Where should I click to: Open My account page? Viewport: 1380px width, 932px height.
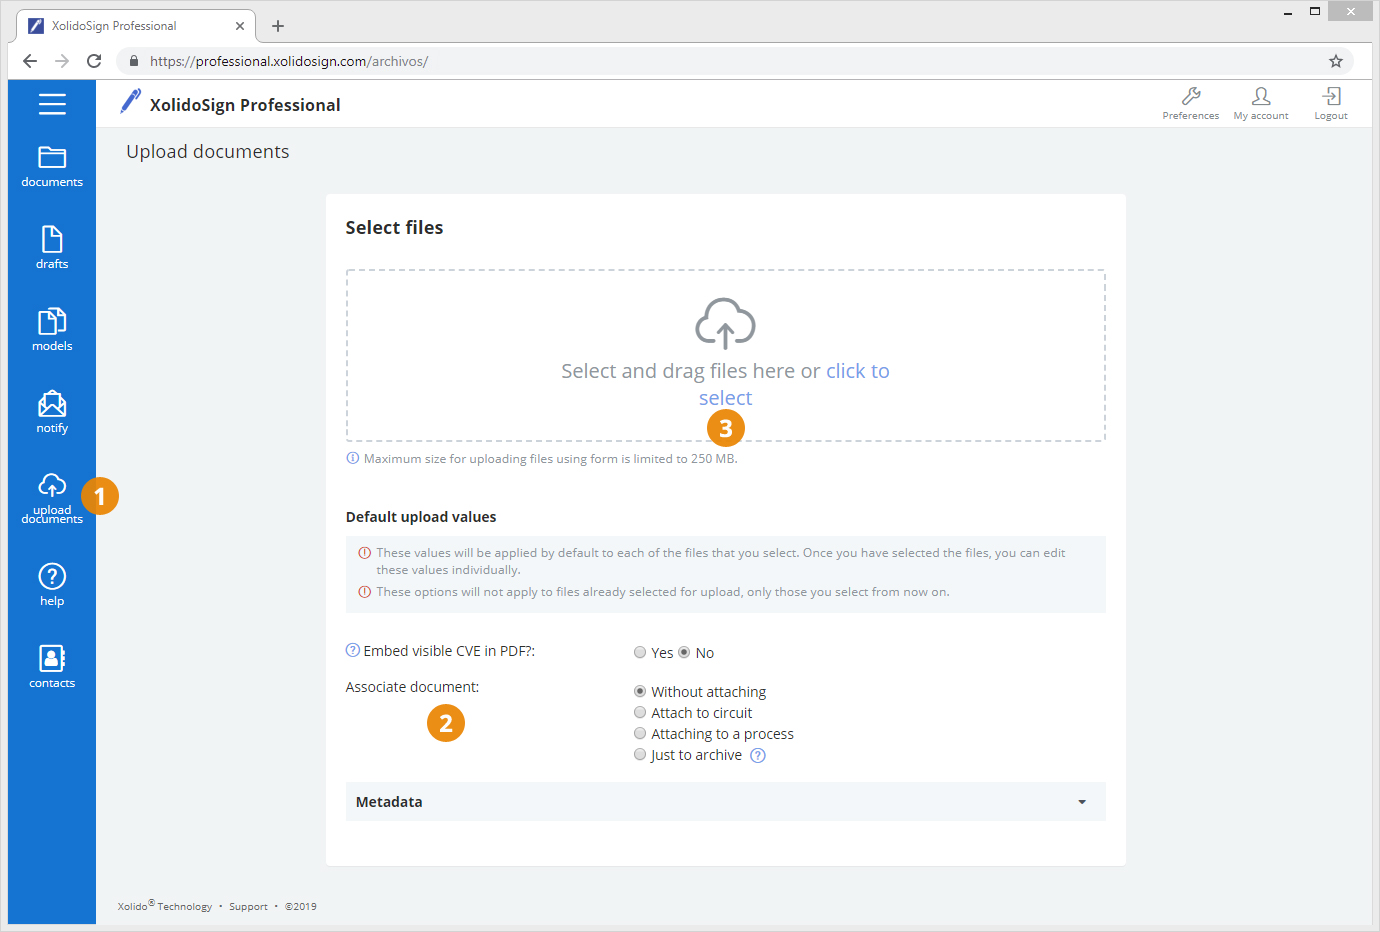point(1261,103)
